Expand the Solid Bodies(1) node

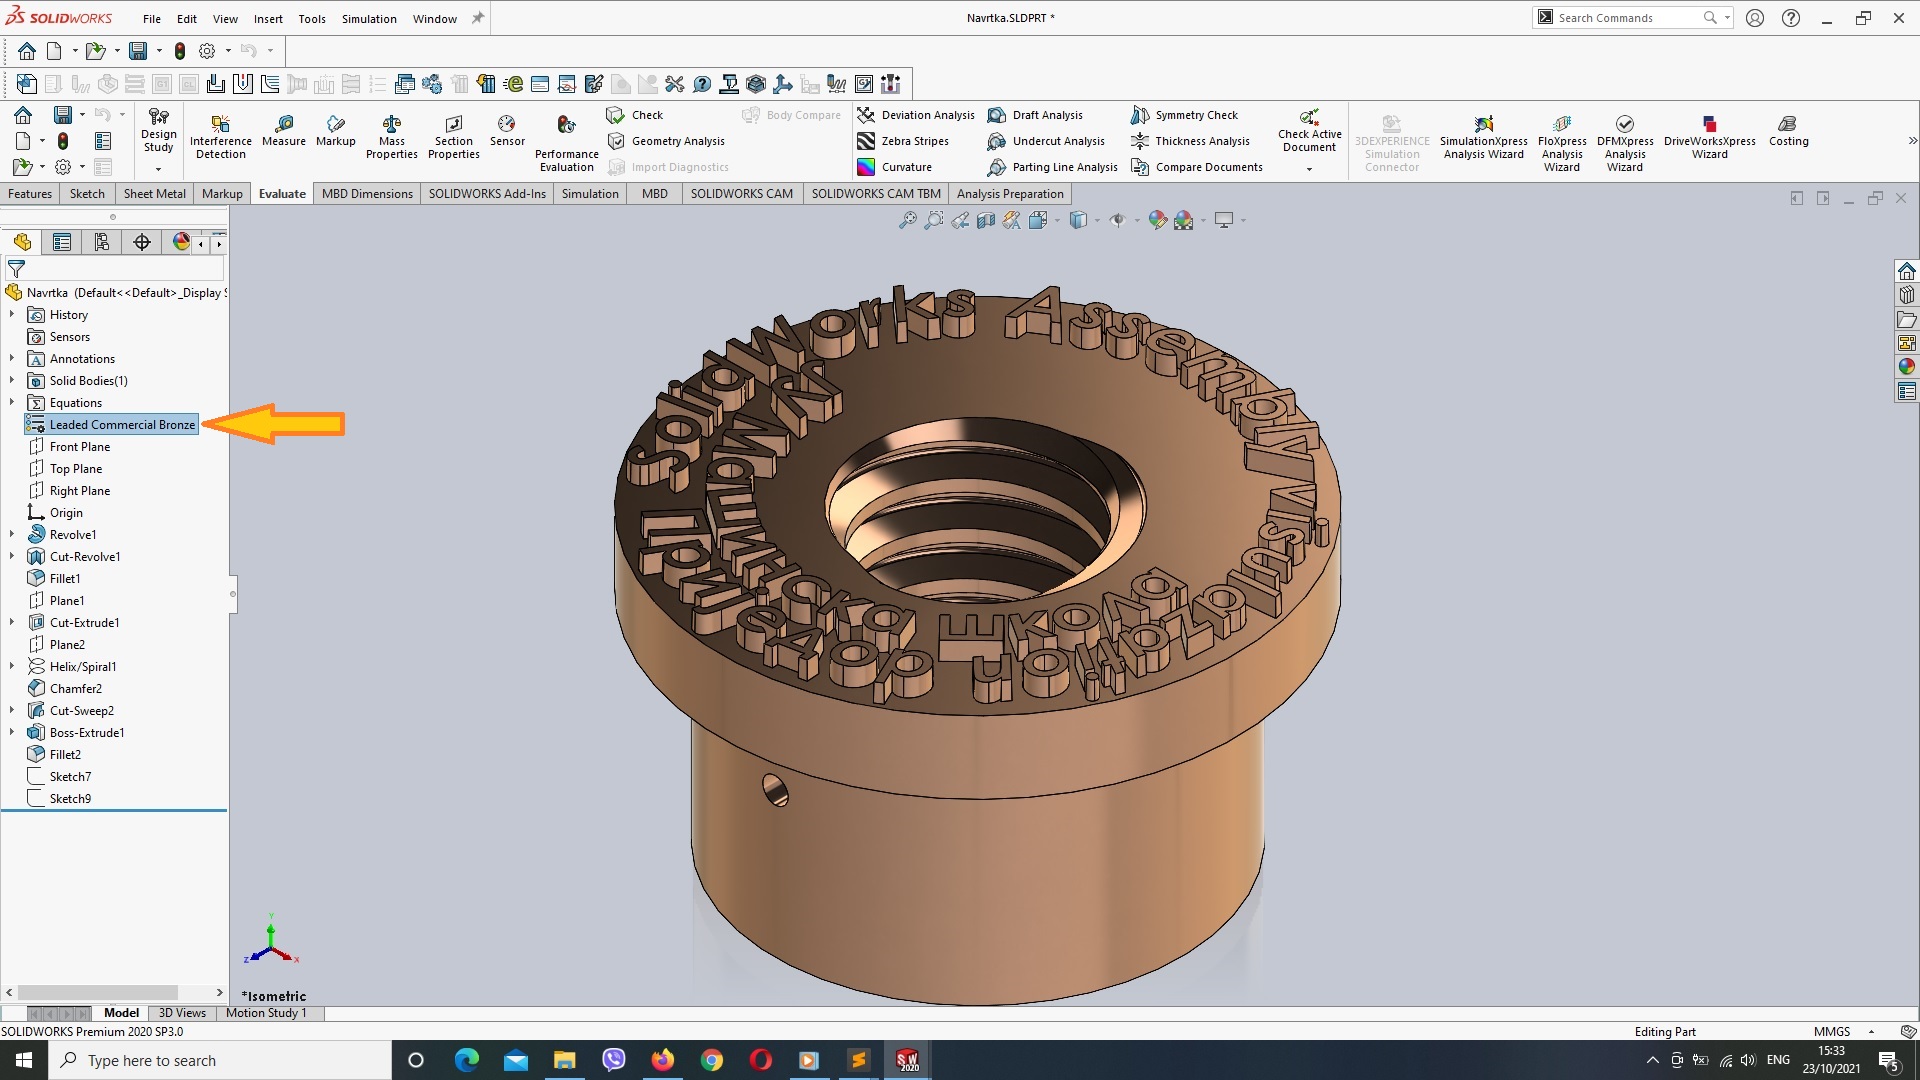pos(12,380)
